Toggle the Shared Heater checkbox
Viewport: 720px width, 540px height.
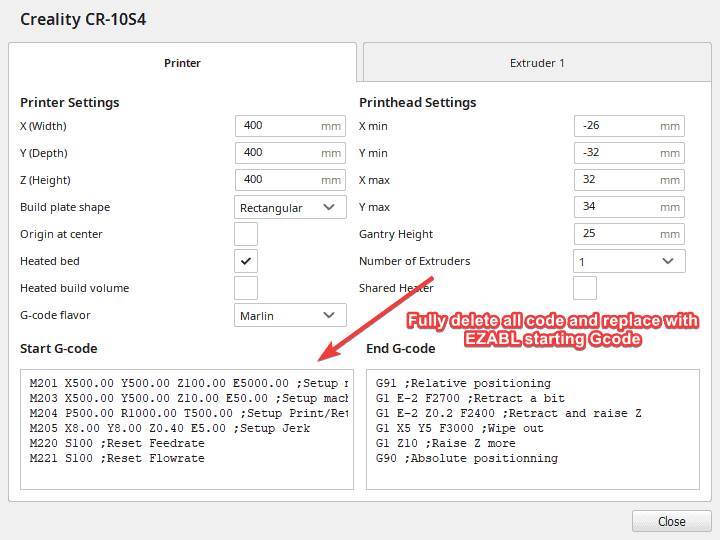[x=585, y=288]
